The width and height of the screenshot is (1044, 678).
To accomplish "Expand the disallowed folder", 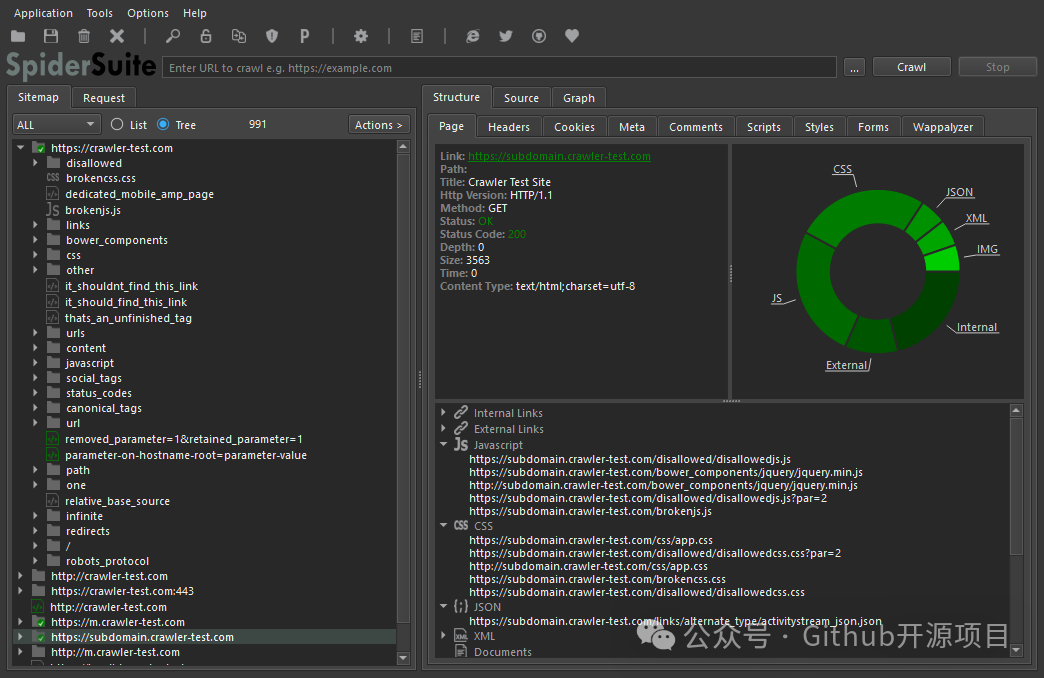I will (x=35, y=163).
